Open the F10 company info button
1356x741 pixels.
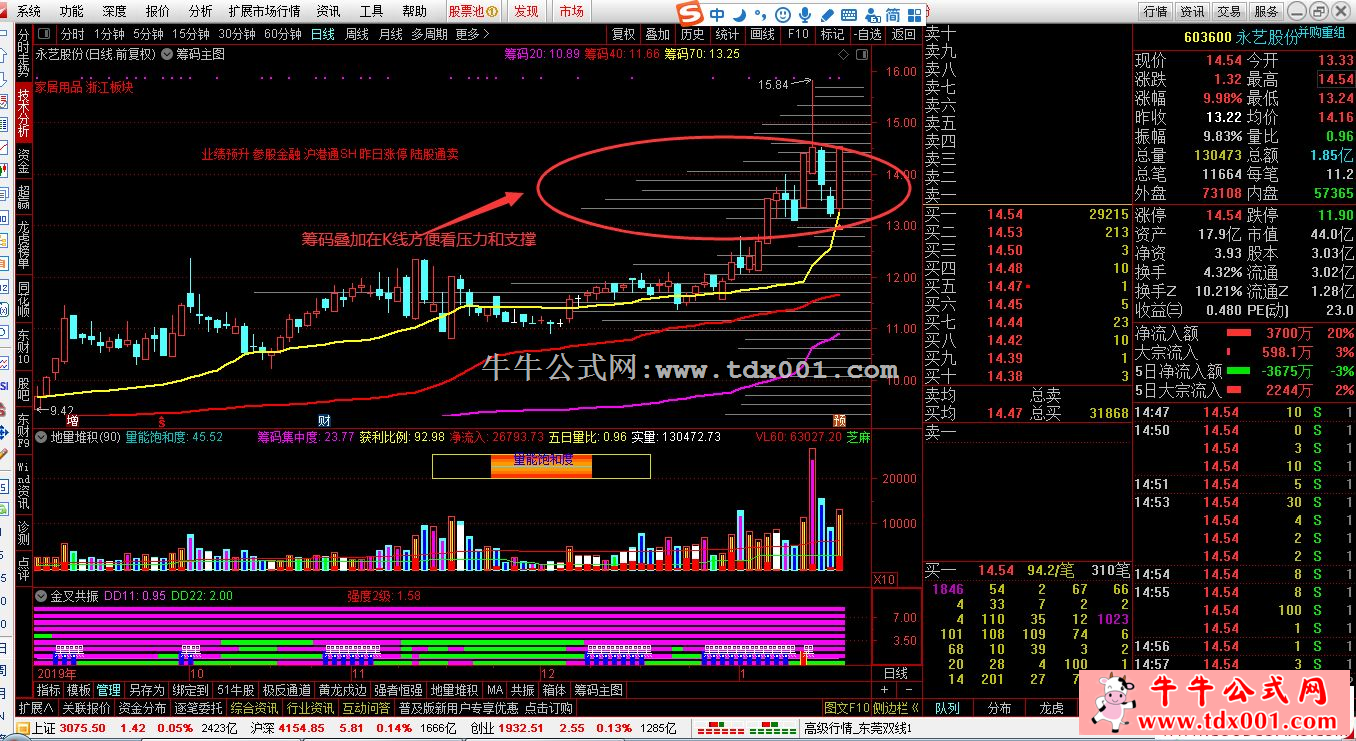point(798,33)
